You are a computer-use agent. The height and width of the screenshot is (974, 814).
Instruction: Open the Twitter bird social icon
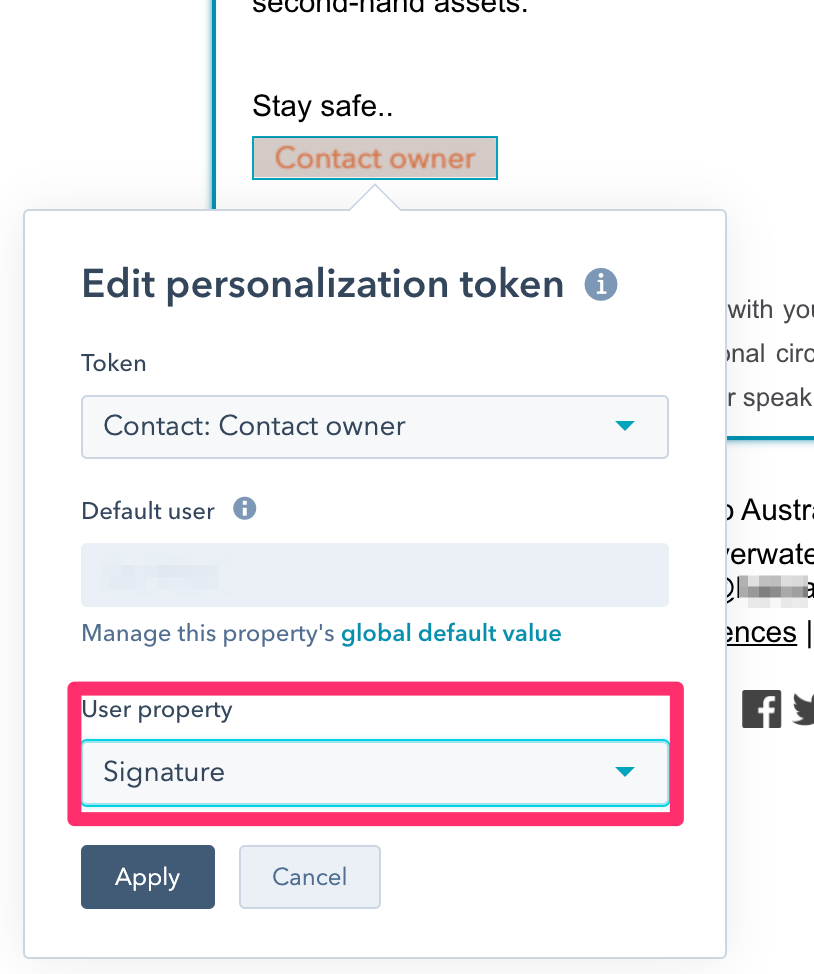(x=804, y=709)
